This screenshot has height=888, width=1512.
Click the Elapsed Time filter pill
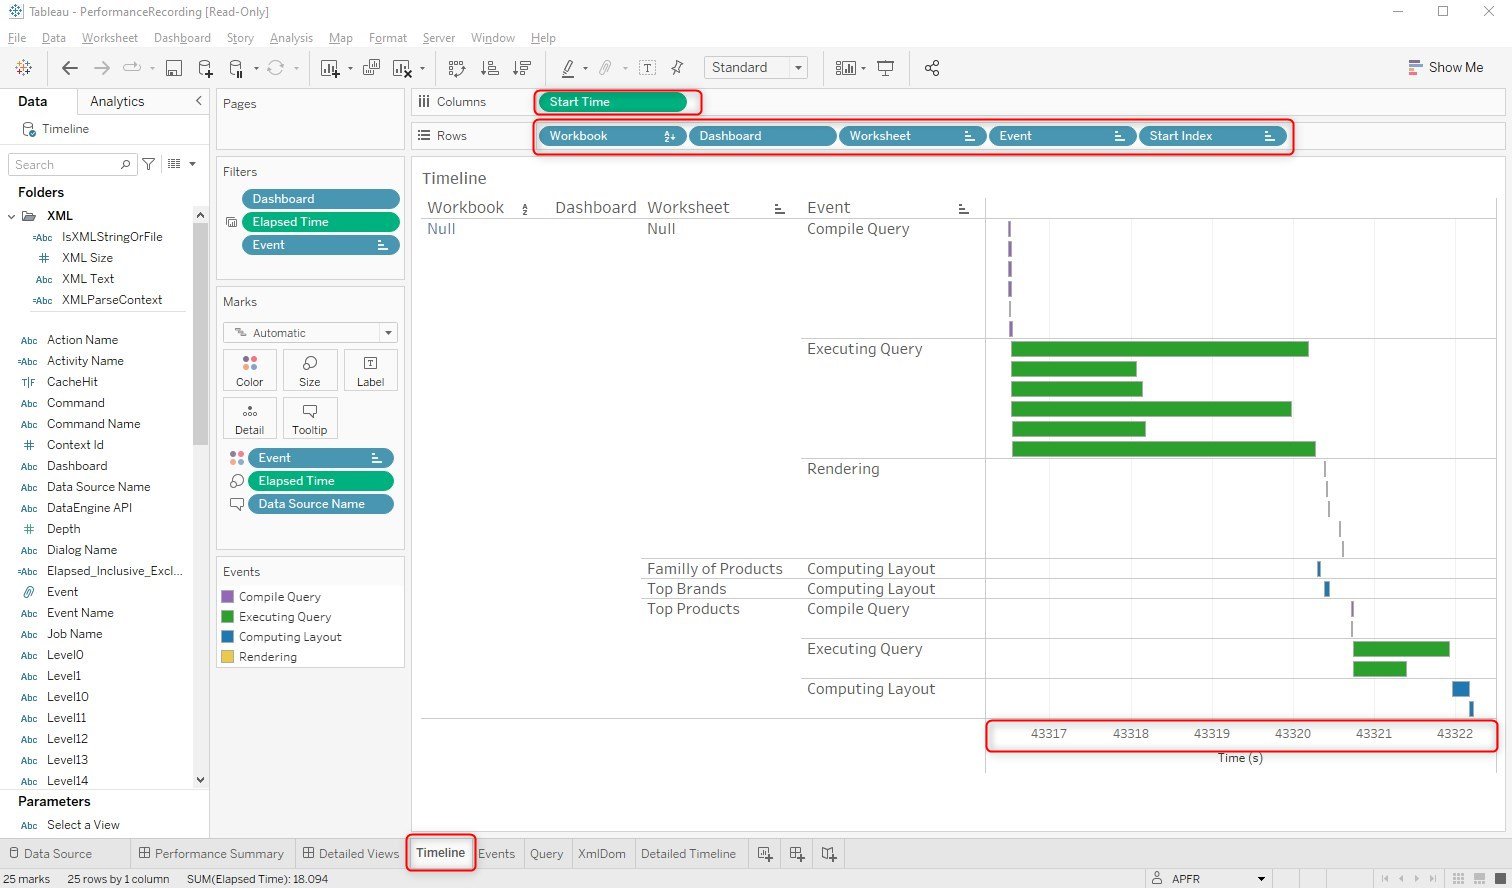tap(320, 222)
